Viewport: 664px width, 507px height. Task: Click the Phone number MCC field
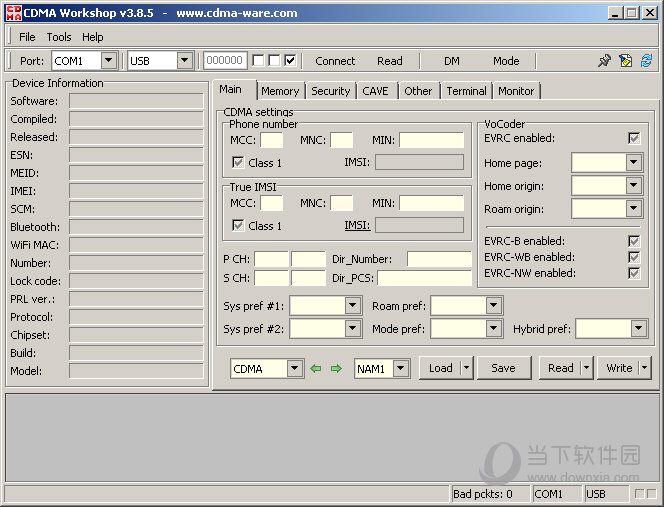[271, 140]
